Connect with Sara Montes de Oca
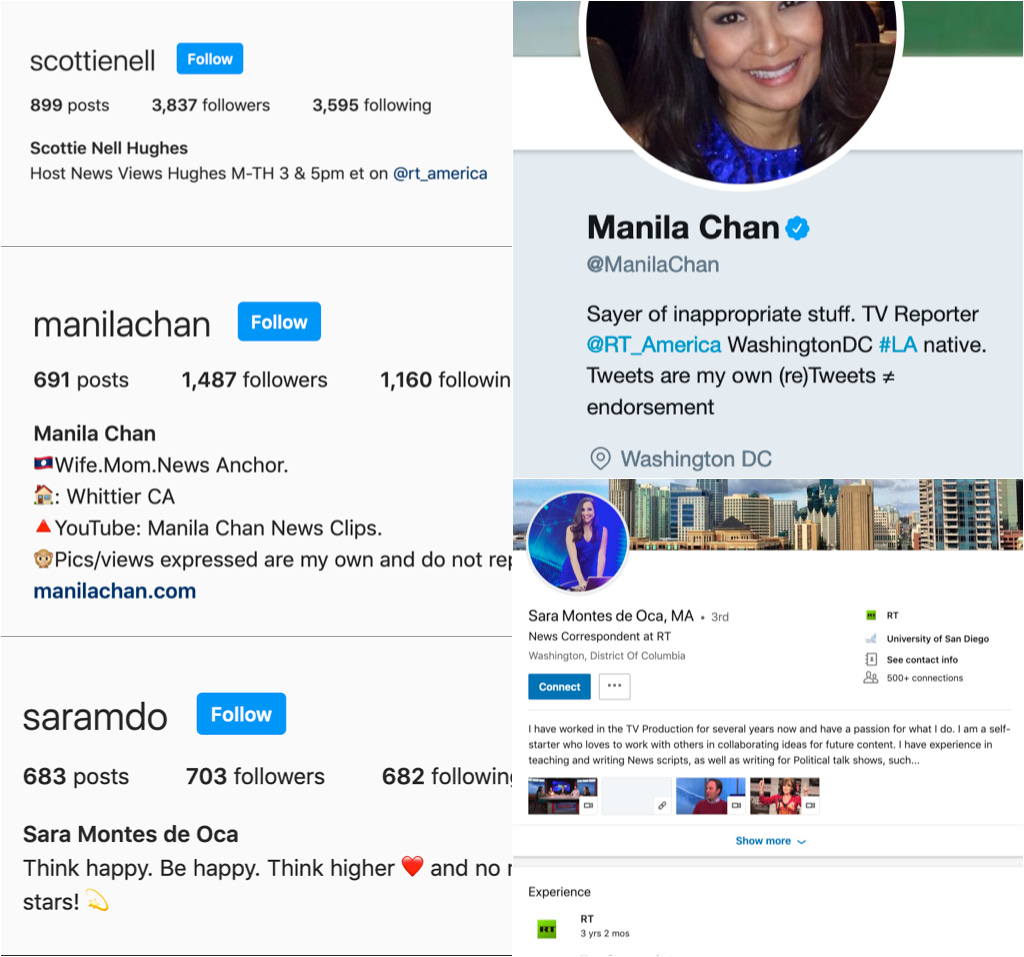Viewport: 1024px width, 957px height. 559,687
